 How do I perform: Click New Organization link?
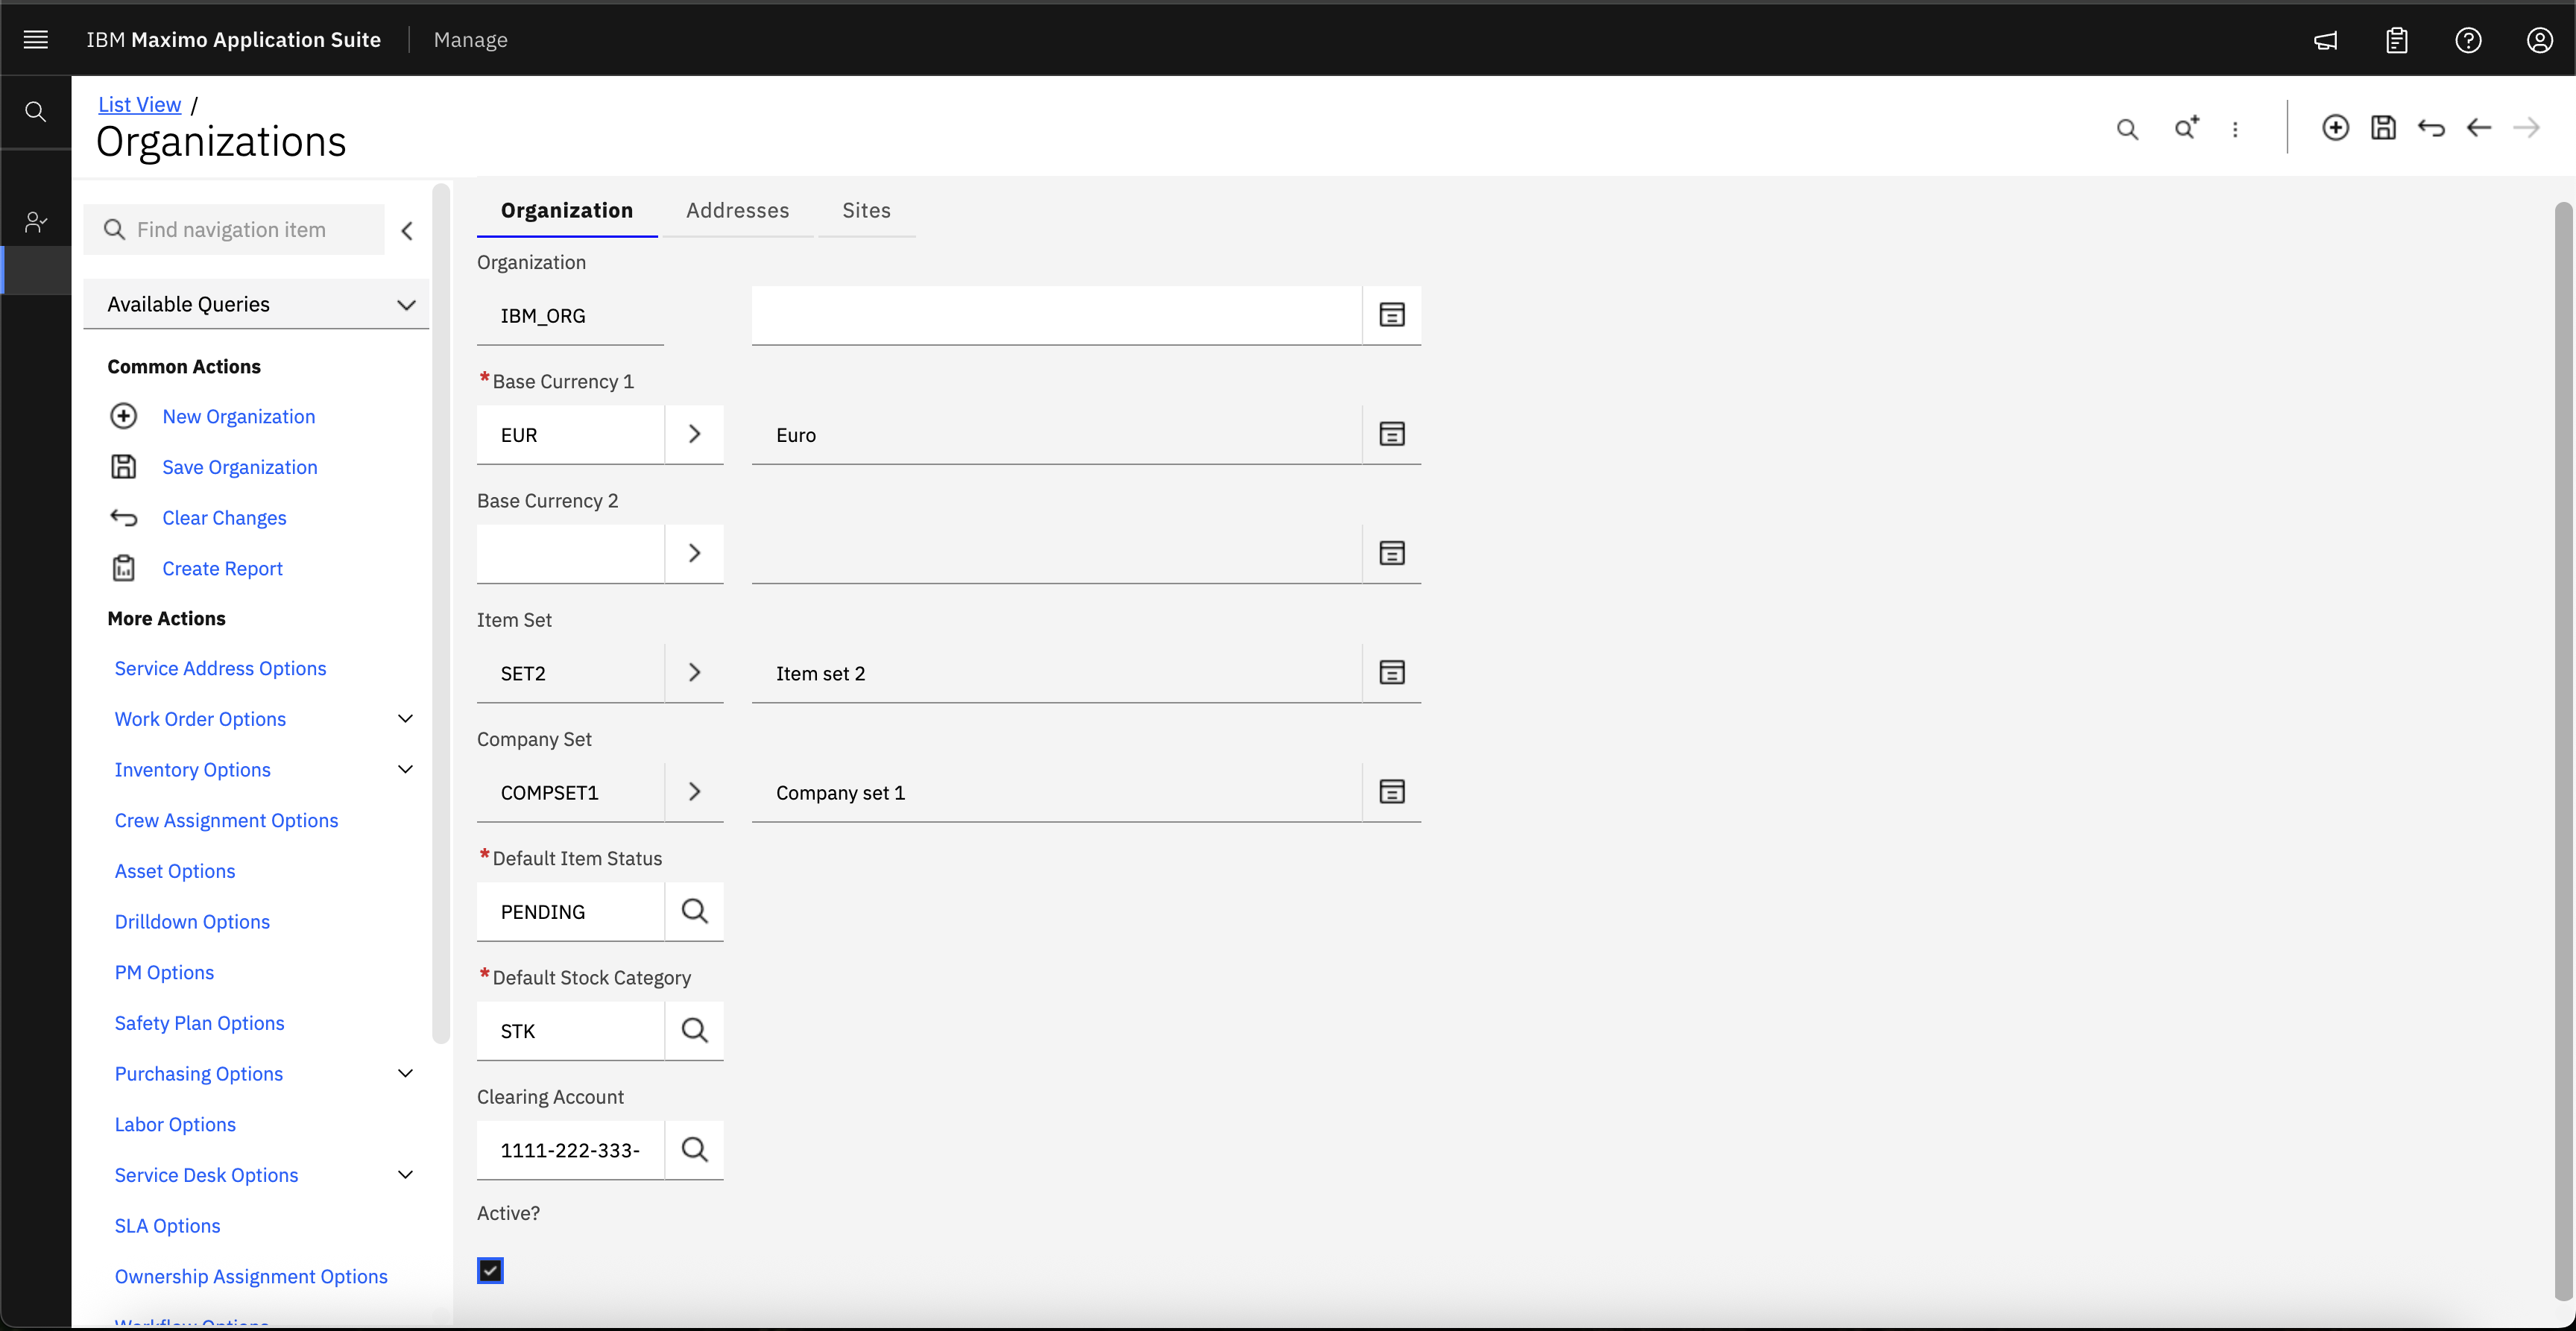pyautogui.click(x=239, y=417)
